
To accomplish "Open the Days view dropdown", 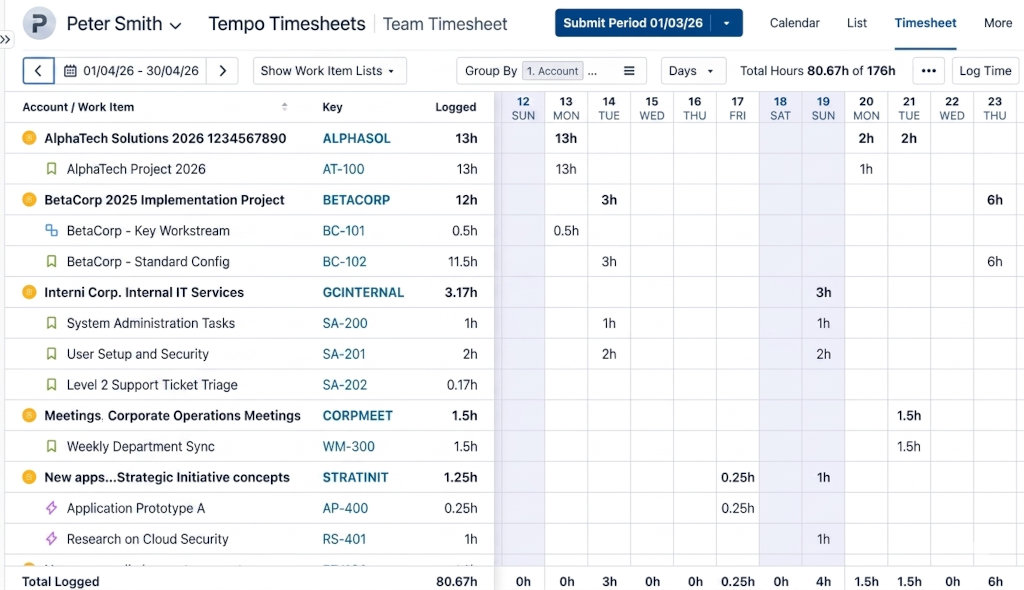I will coord(693,71).
